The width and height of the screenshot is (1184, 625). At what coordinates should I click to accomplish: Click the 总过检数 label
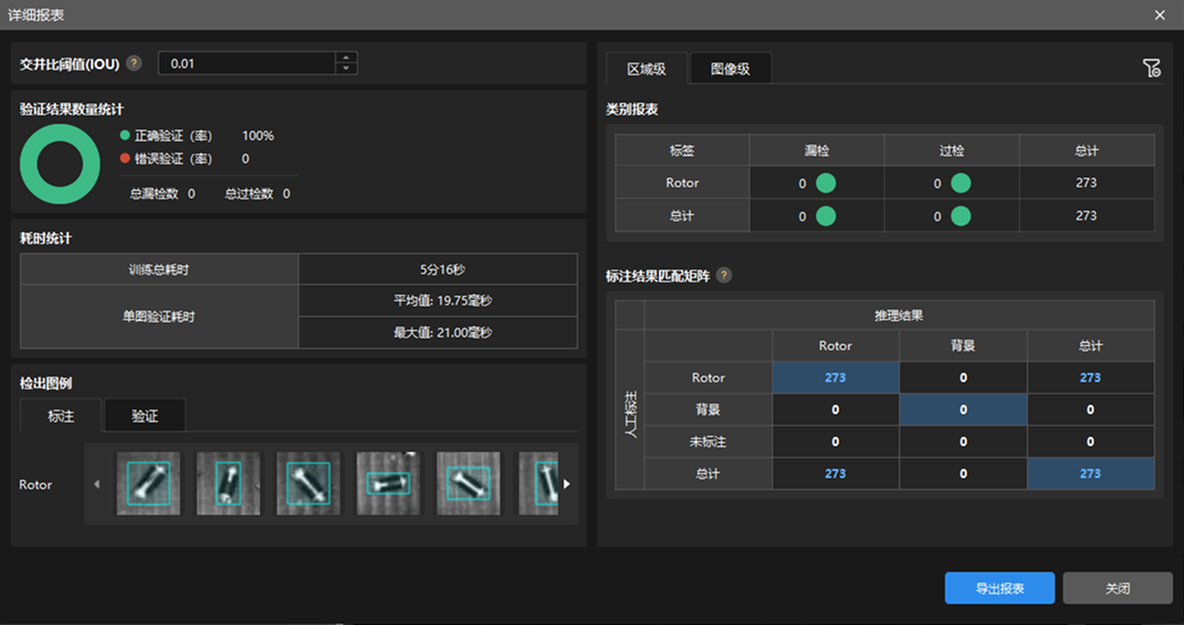point(249,194)
